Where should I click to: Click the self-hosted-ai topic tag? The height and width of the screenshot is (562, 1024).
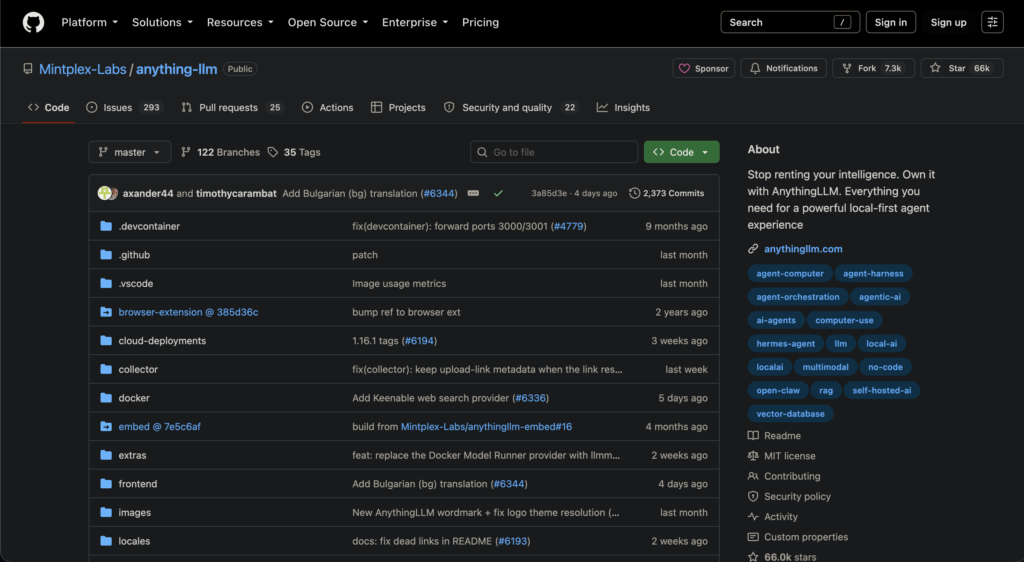coord(882,390)
